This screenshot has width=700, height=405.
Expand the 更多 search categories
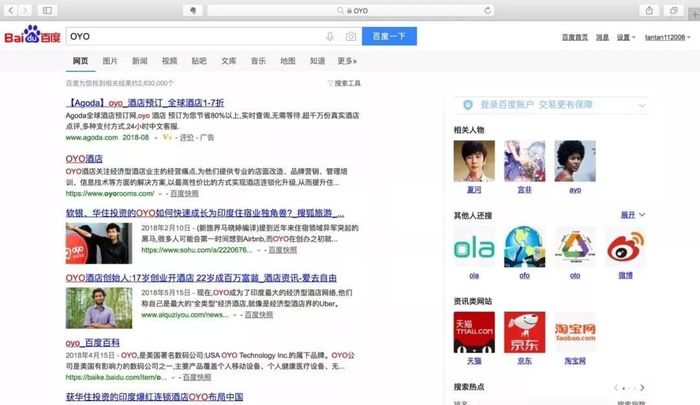[347, 61]
